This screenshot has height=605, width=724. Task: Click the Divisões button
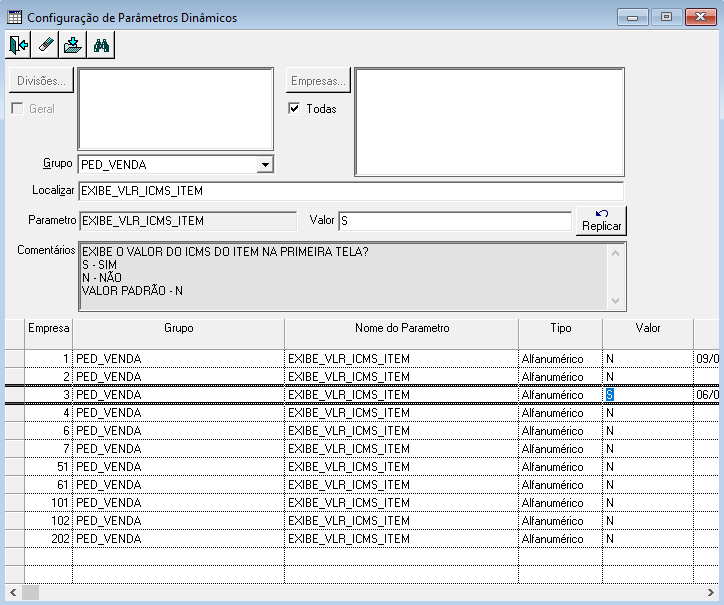pyautogui.click(x=41, y=80)
